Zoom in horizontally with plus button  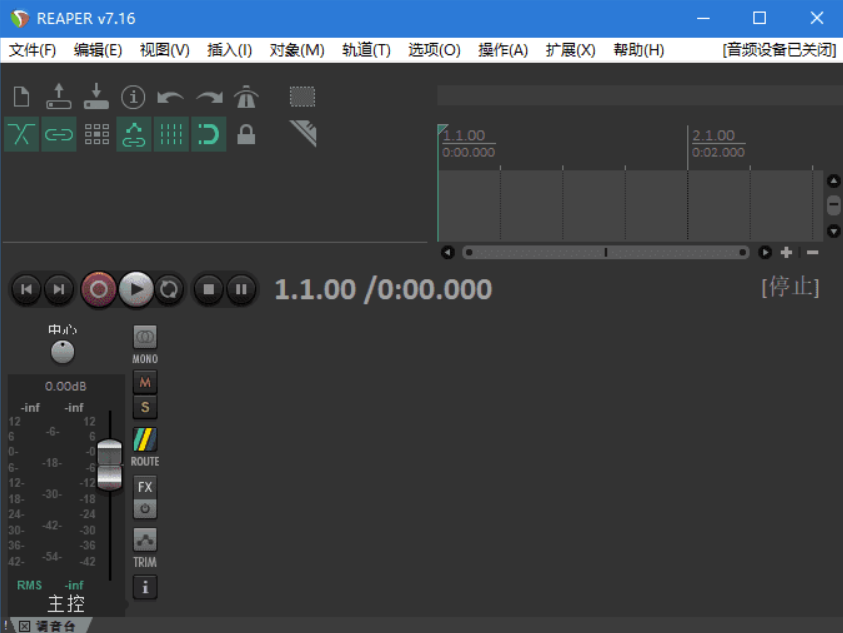(x=787, y=252)
